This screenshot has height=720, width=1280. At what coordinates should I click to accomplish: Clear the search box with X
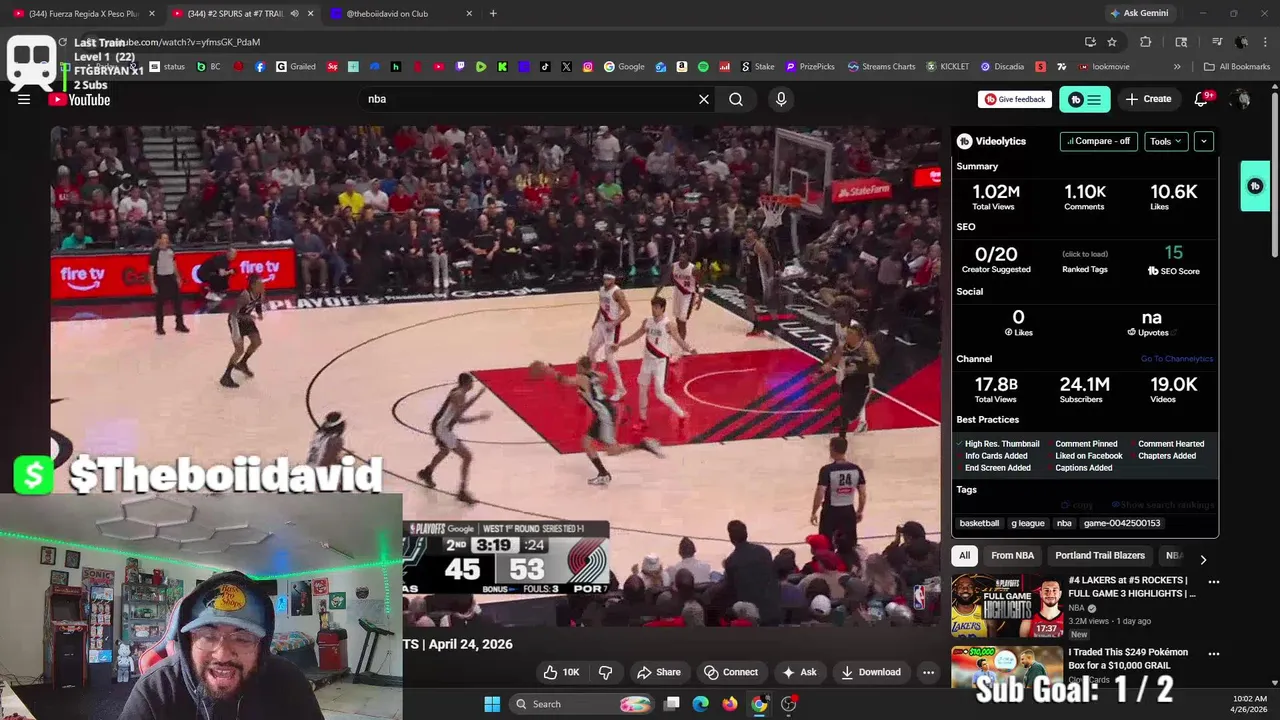(x=704, y=99)
